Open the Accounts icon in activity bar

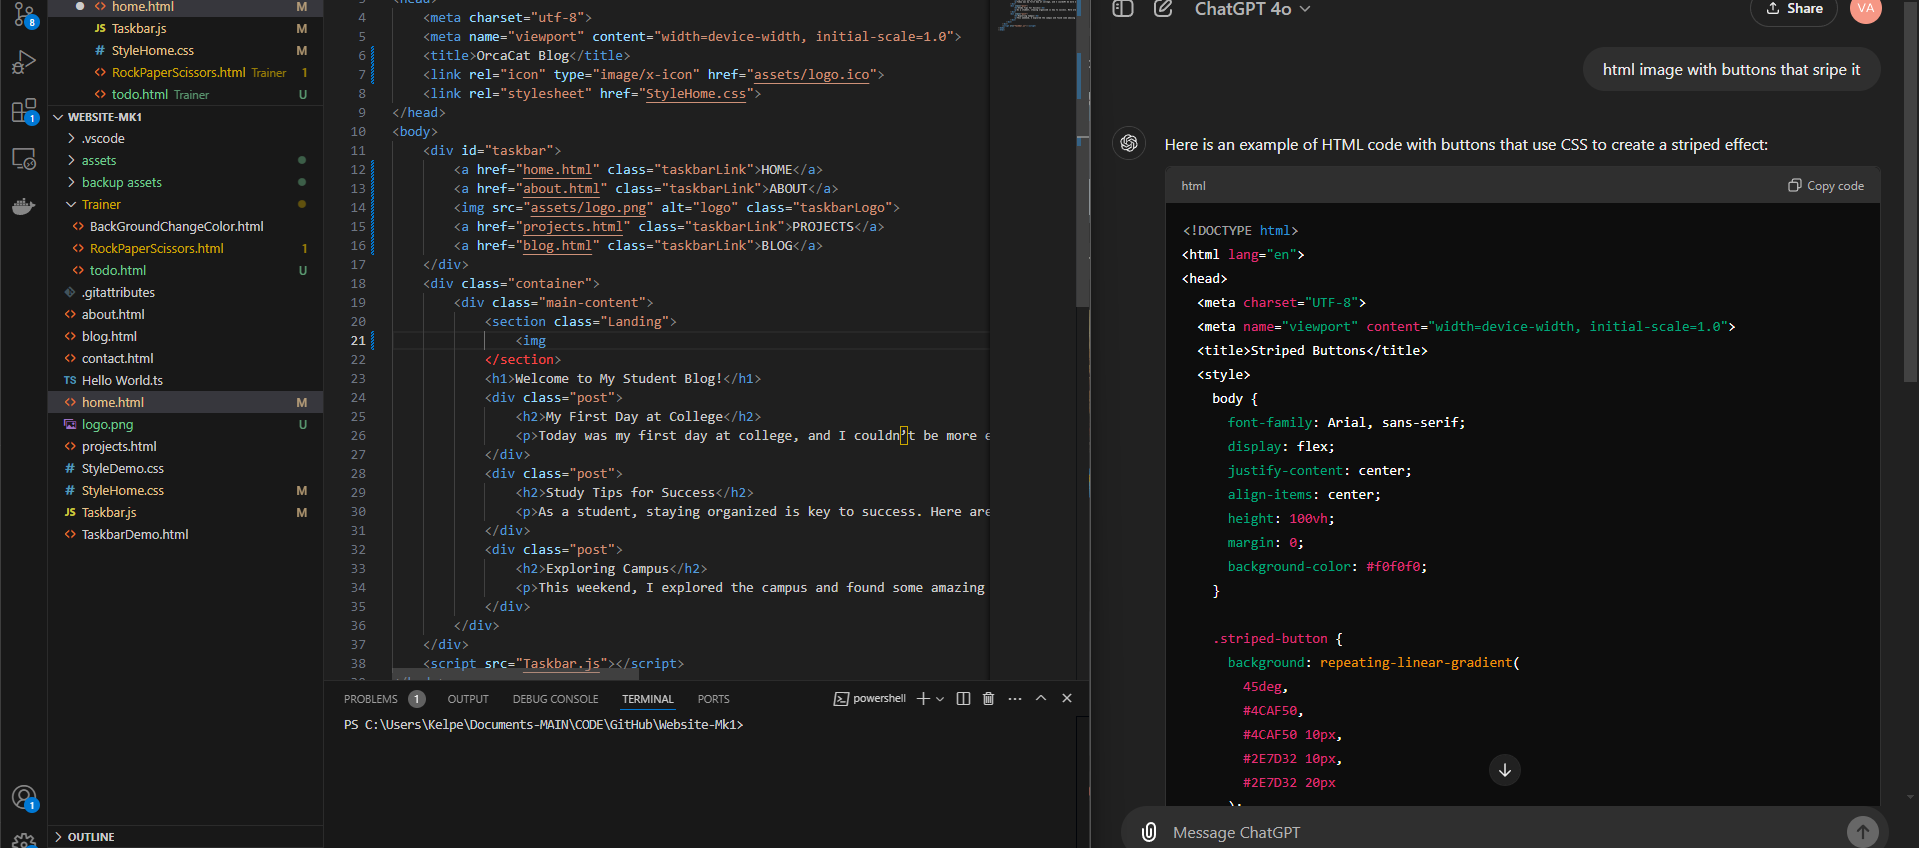tap(24, 798)
